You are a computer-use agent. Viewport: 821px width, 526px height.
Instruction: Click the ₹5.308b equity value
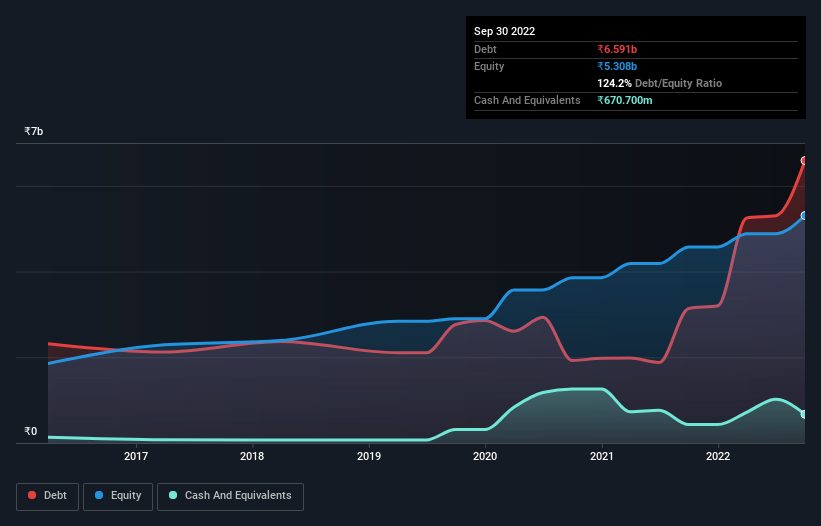coord(617,66)
